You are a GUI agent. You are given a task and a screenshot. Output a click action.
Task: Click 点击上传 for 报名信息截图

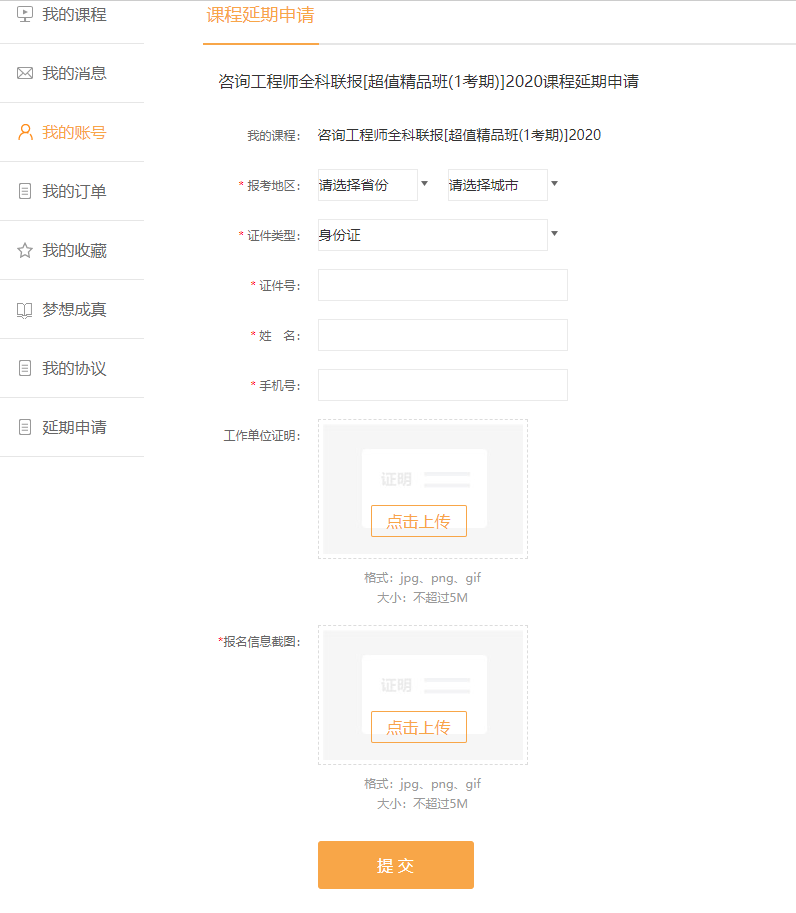(x=418, y=727)
